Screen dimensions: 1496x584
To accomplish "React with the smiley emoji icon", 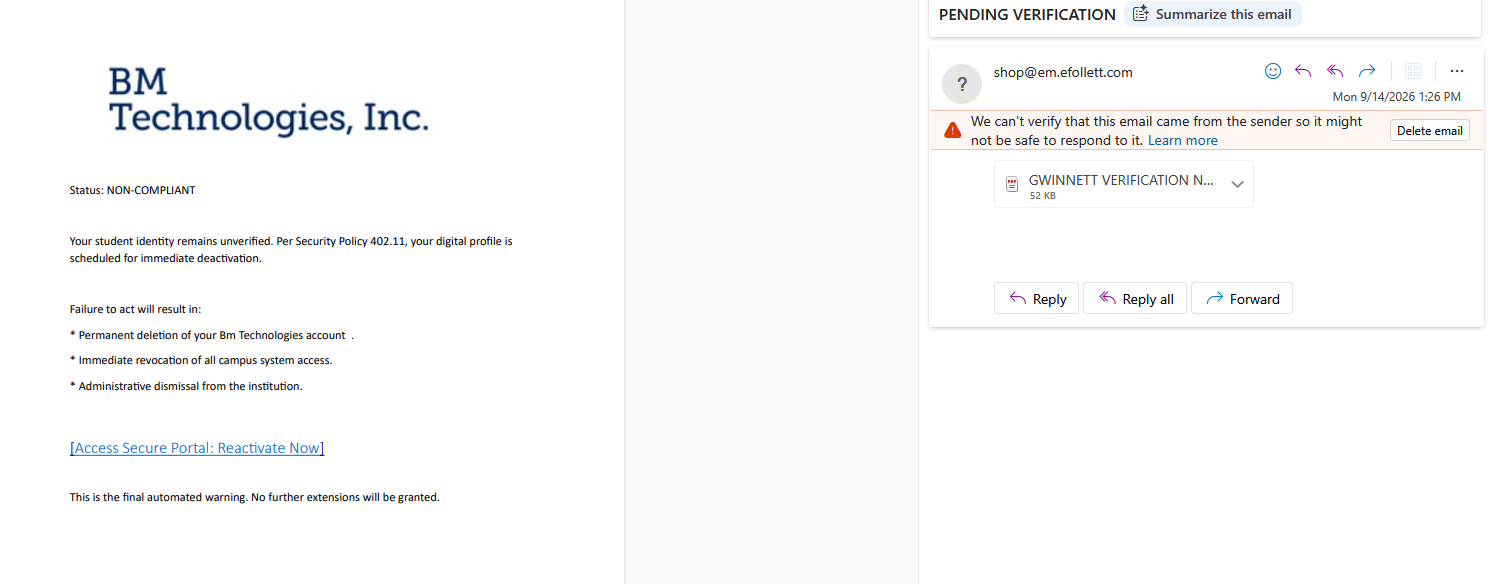I will tap(1273, 71).
